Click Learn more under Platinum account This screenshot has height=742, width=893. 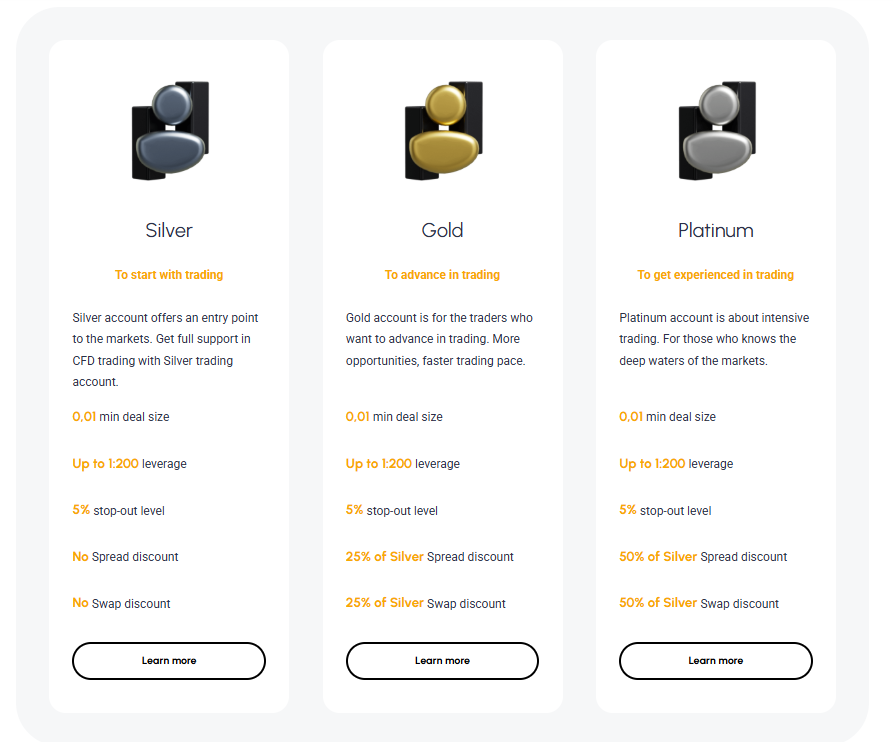point(715,661)
